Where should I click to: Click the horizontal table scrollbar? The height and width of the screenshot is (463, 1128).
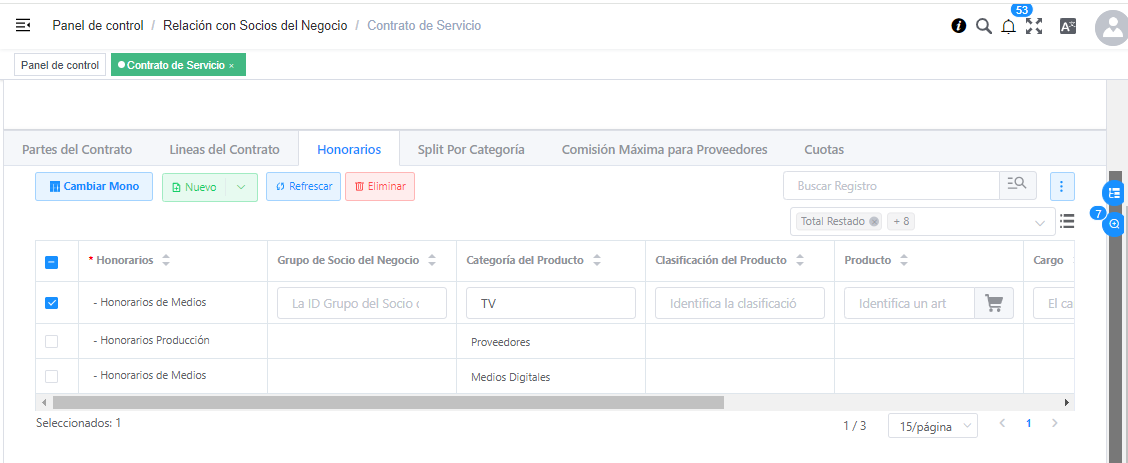[x=388, y=402]
